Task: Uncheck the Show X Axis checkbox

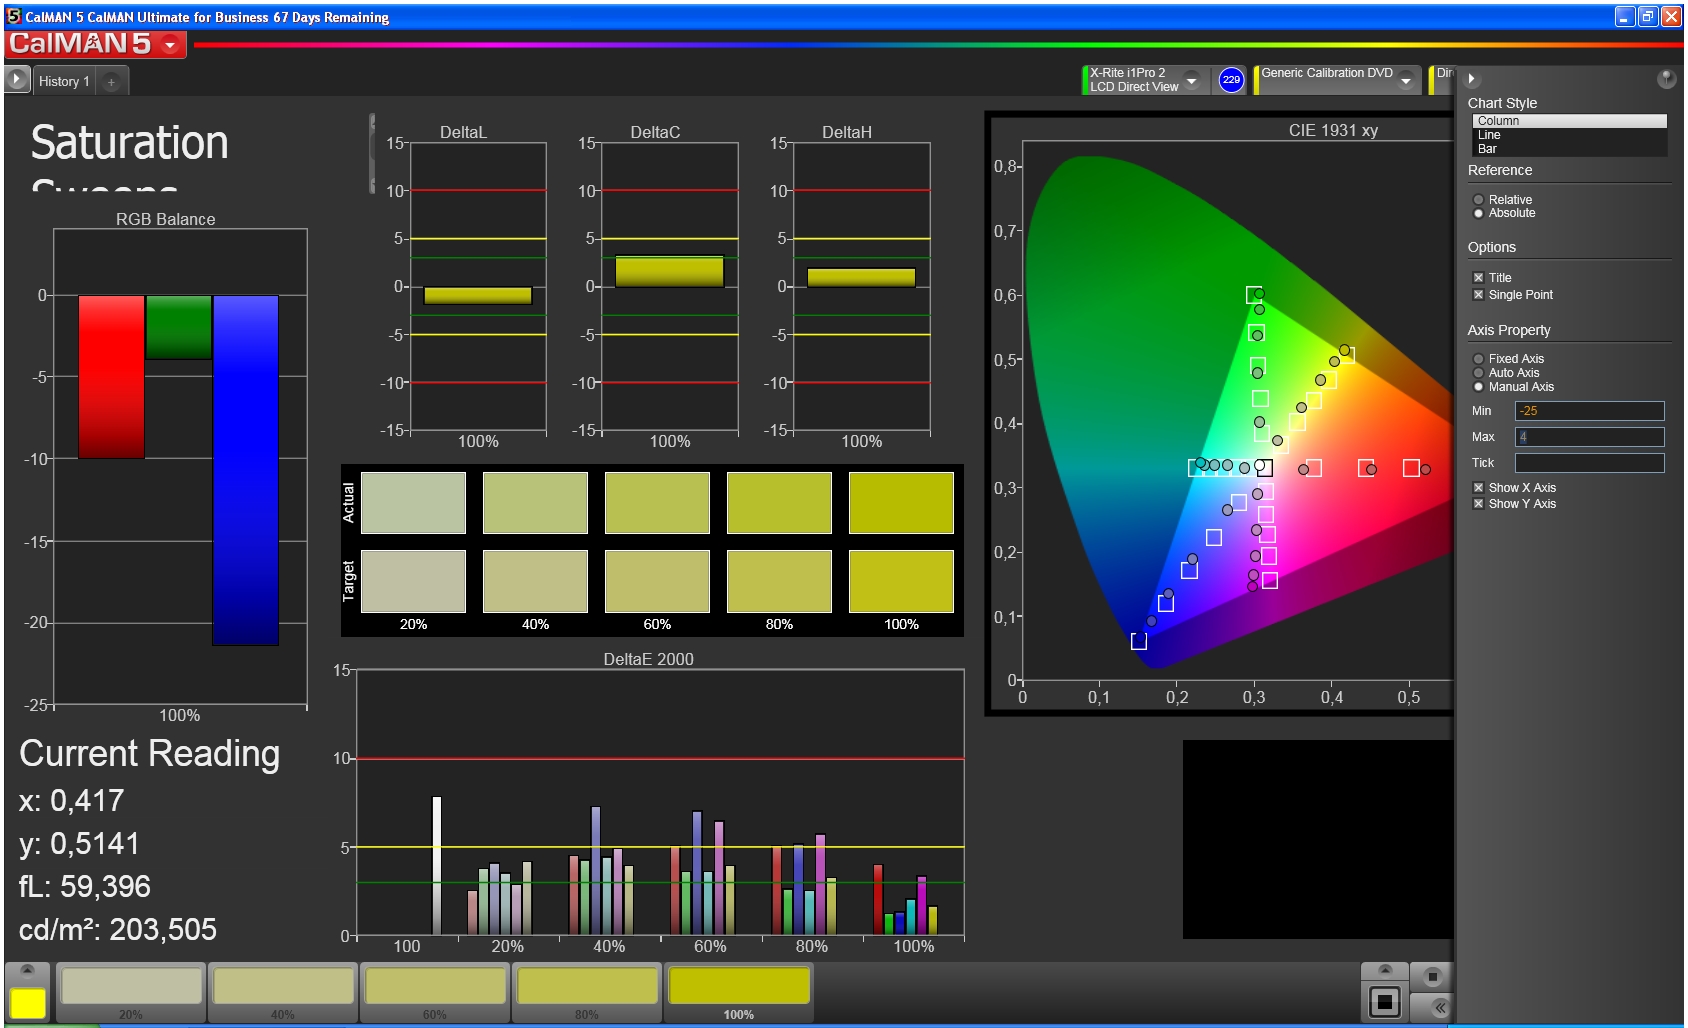Action: [1478, 488]
